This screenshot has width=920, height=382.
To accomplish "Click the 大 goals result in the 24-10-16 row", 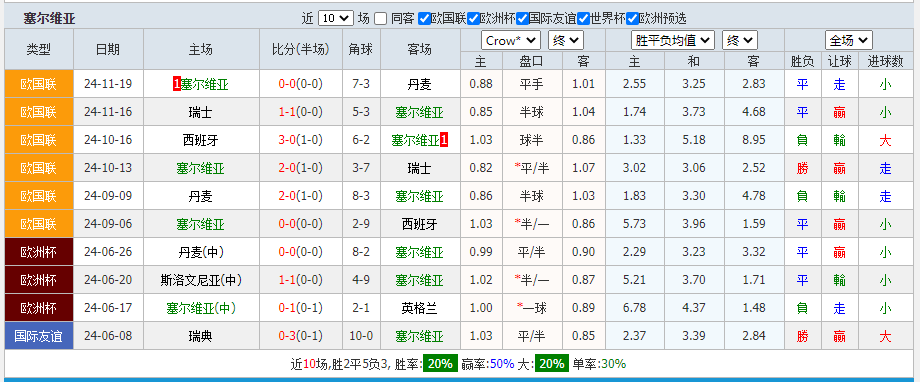I will coord(885,140).
